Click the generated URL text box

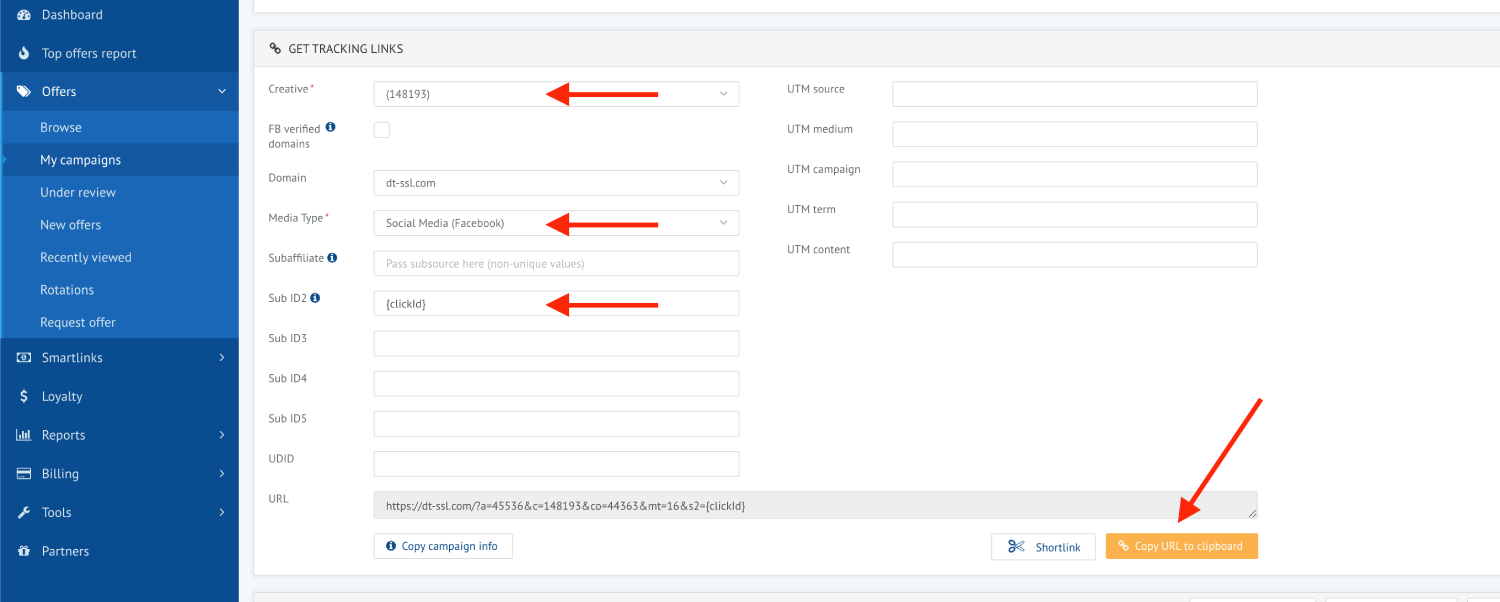[x=815, y=505]
